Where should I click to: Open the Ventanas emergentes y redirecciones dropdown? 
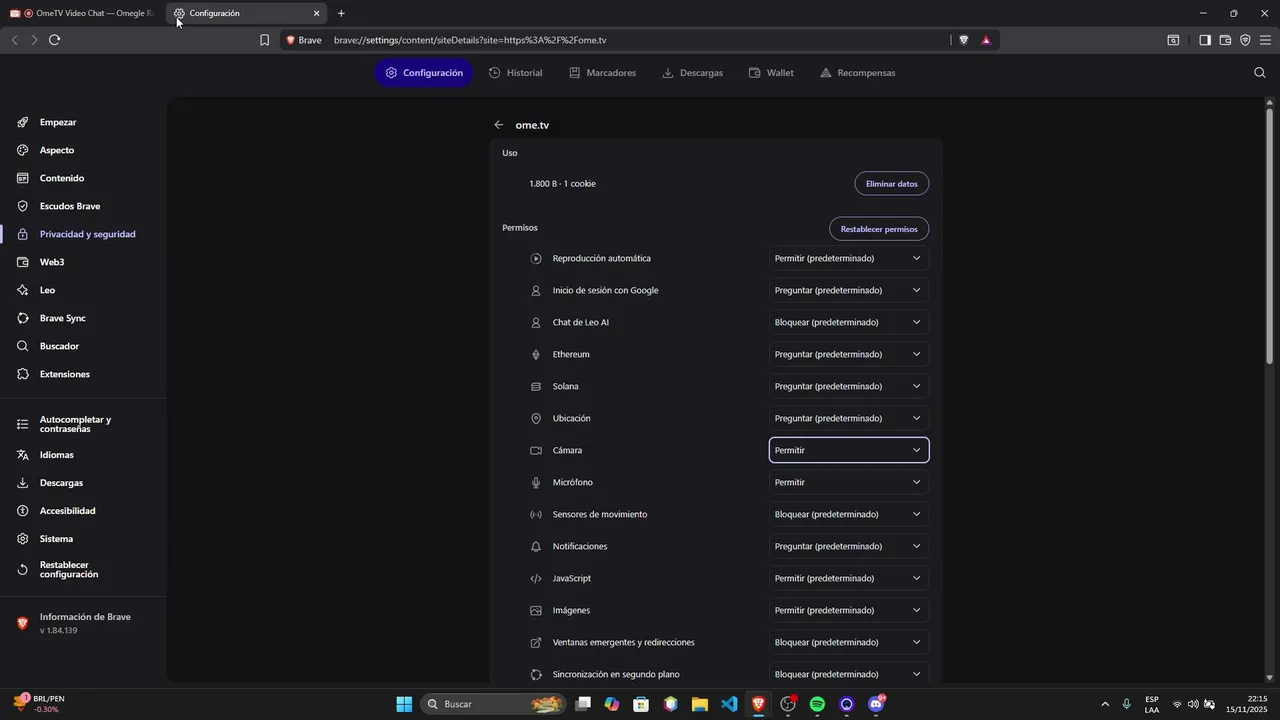pos(849,642)
